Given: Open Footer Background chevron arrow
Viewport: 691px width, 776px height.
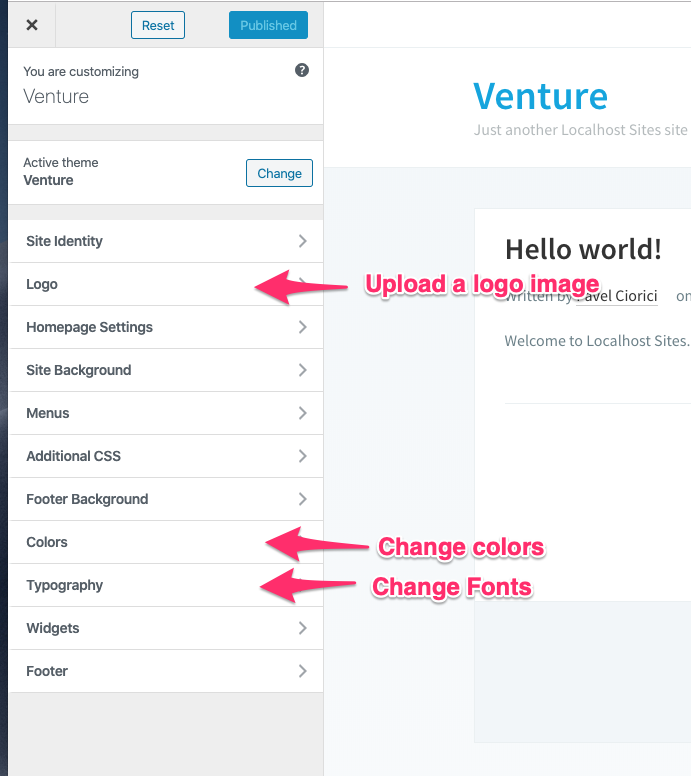Looking at the screenshot, I should pos(302,499).
